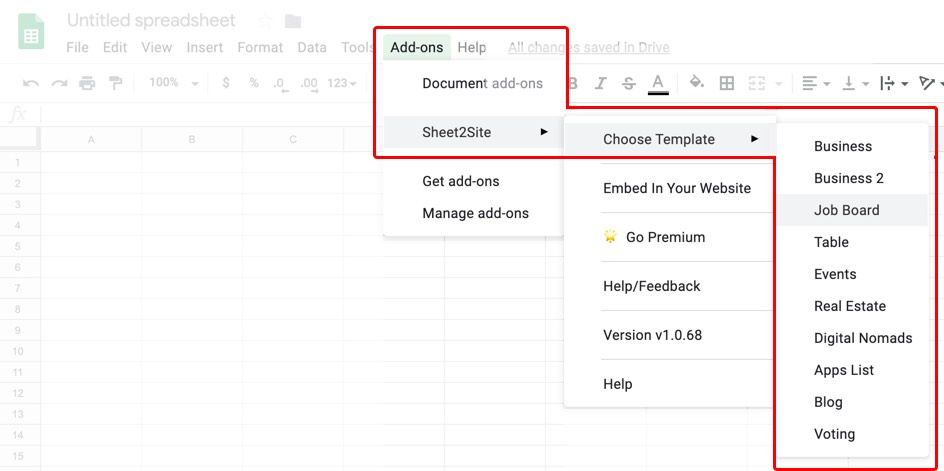Open vertical align dropdown

(856, 83)
